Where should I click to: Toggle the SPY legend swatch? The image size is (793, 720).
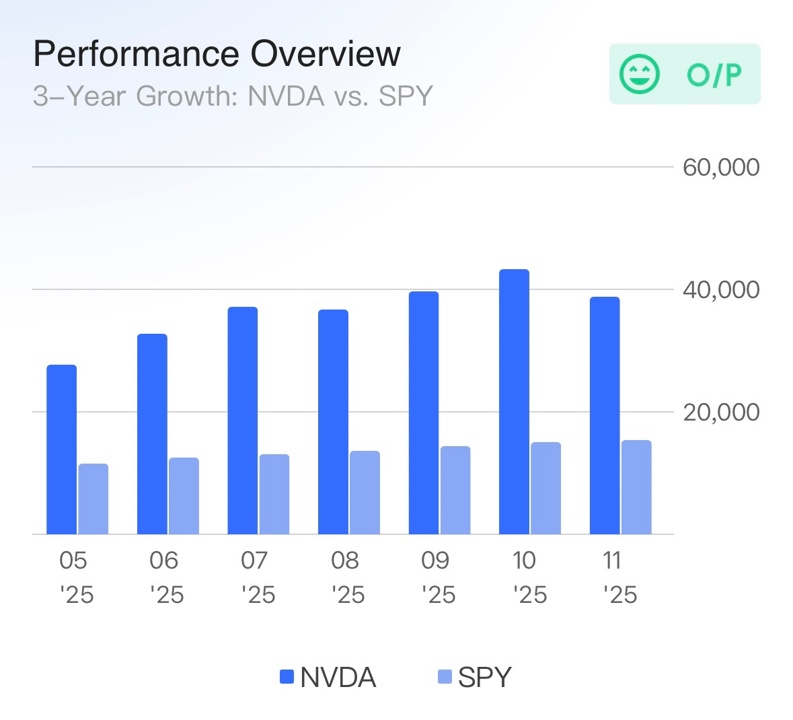coord(445,677)
